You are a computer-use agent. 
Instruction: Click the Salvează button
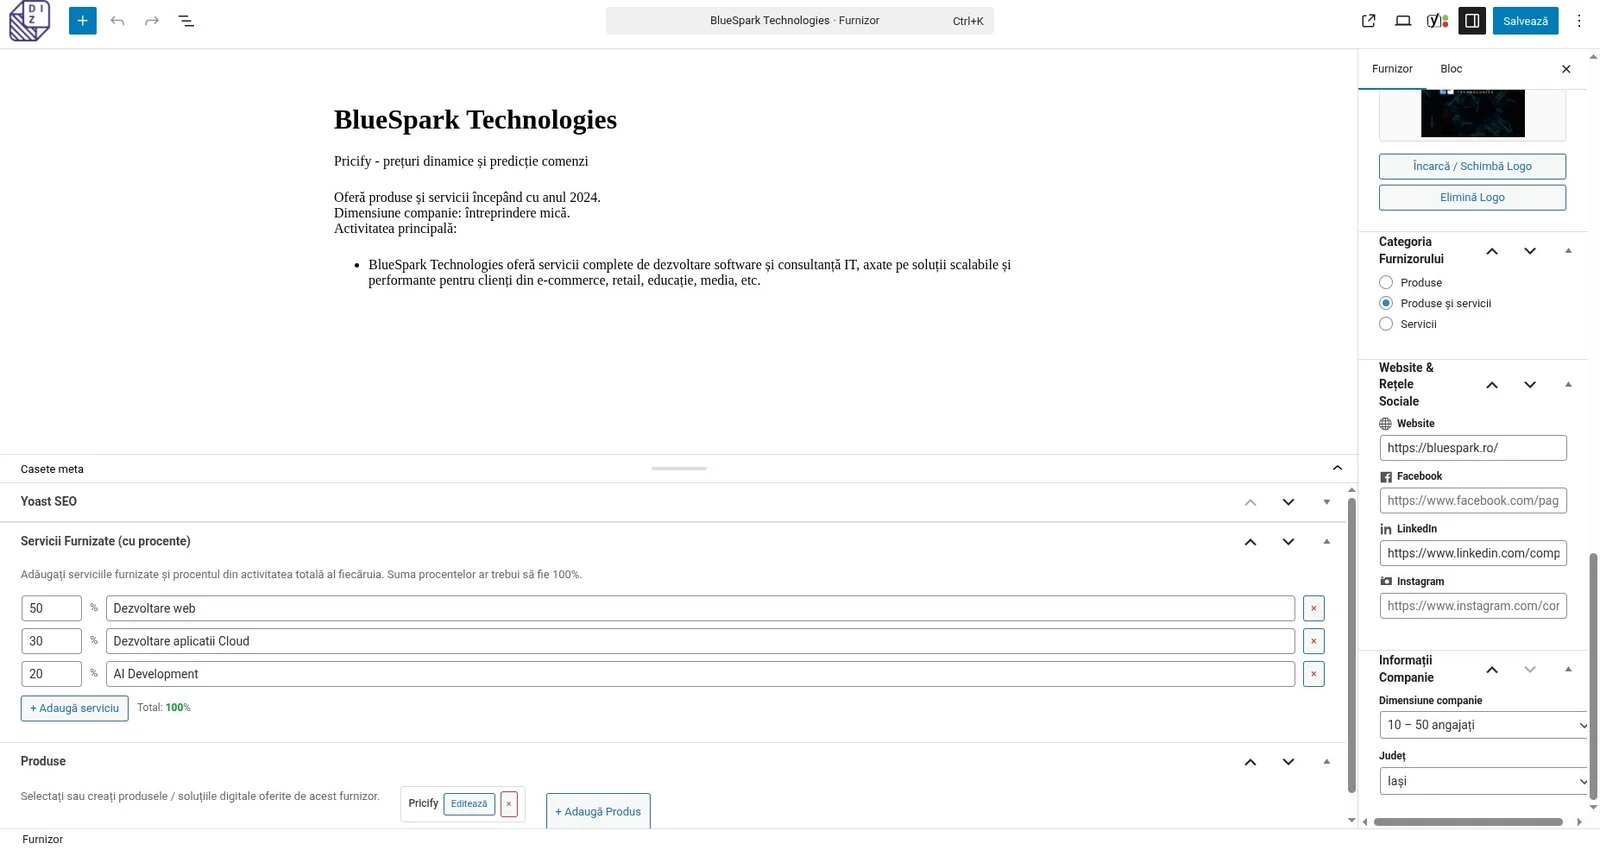click(1525, 21)
